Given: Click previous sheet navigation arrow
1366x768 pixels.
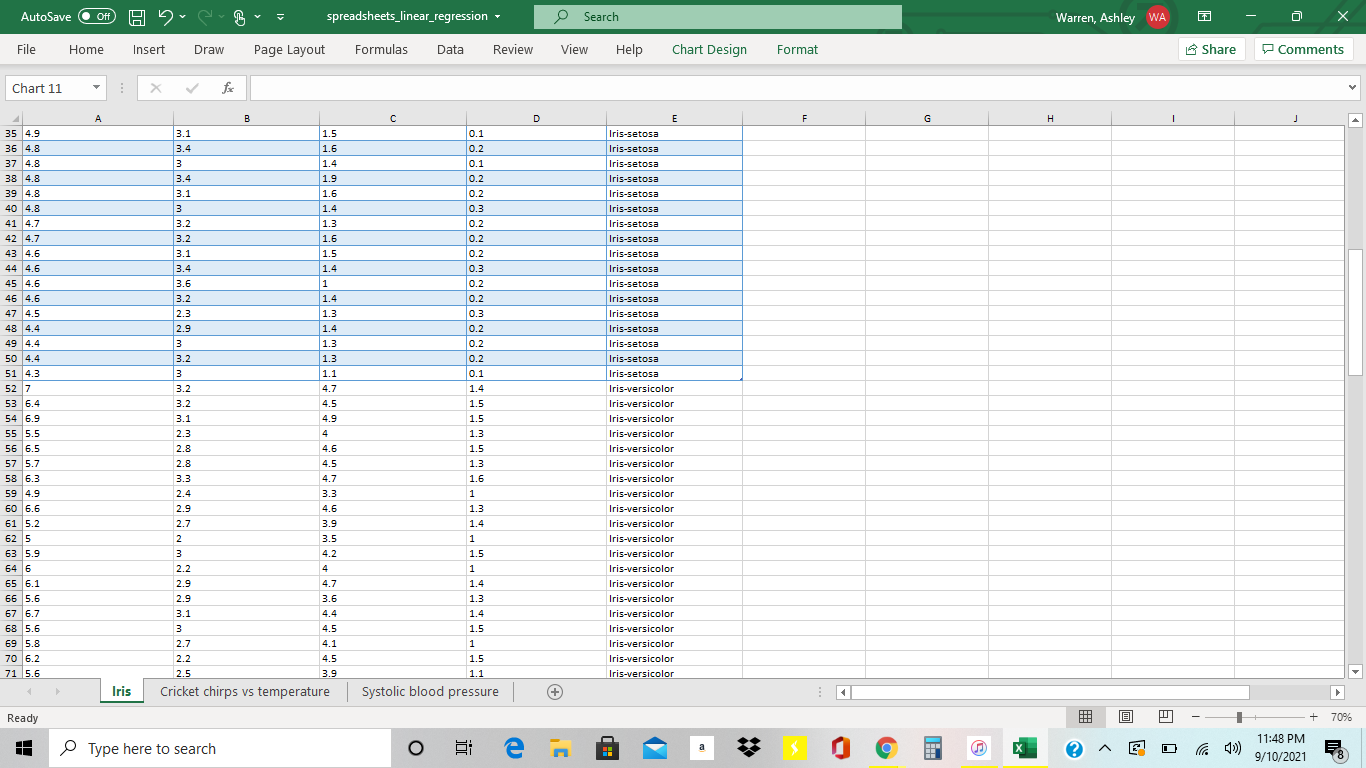Looking at the screenshot, I should click(29, 692).
